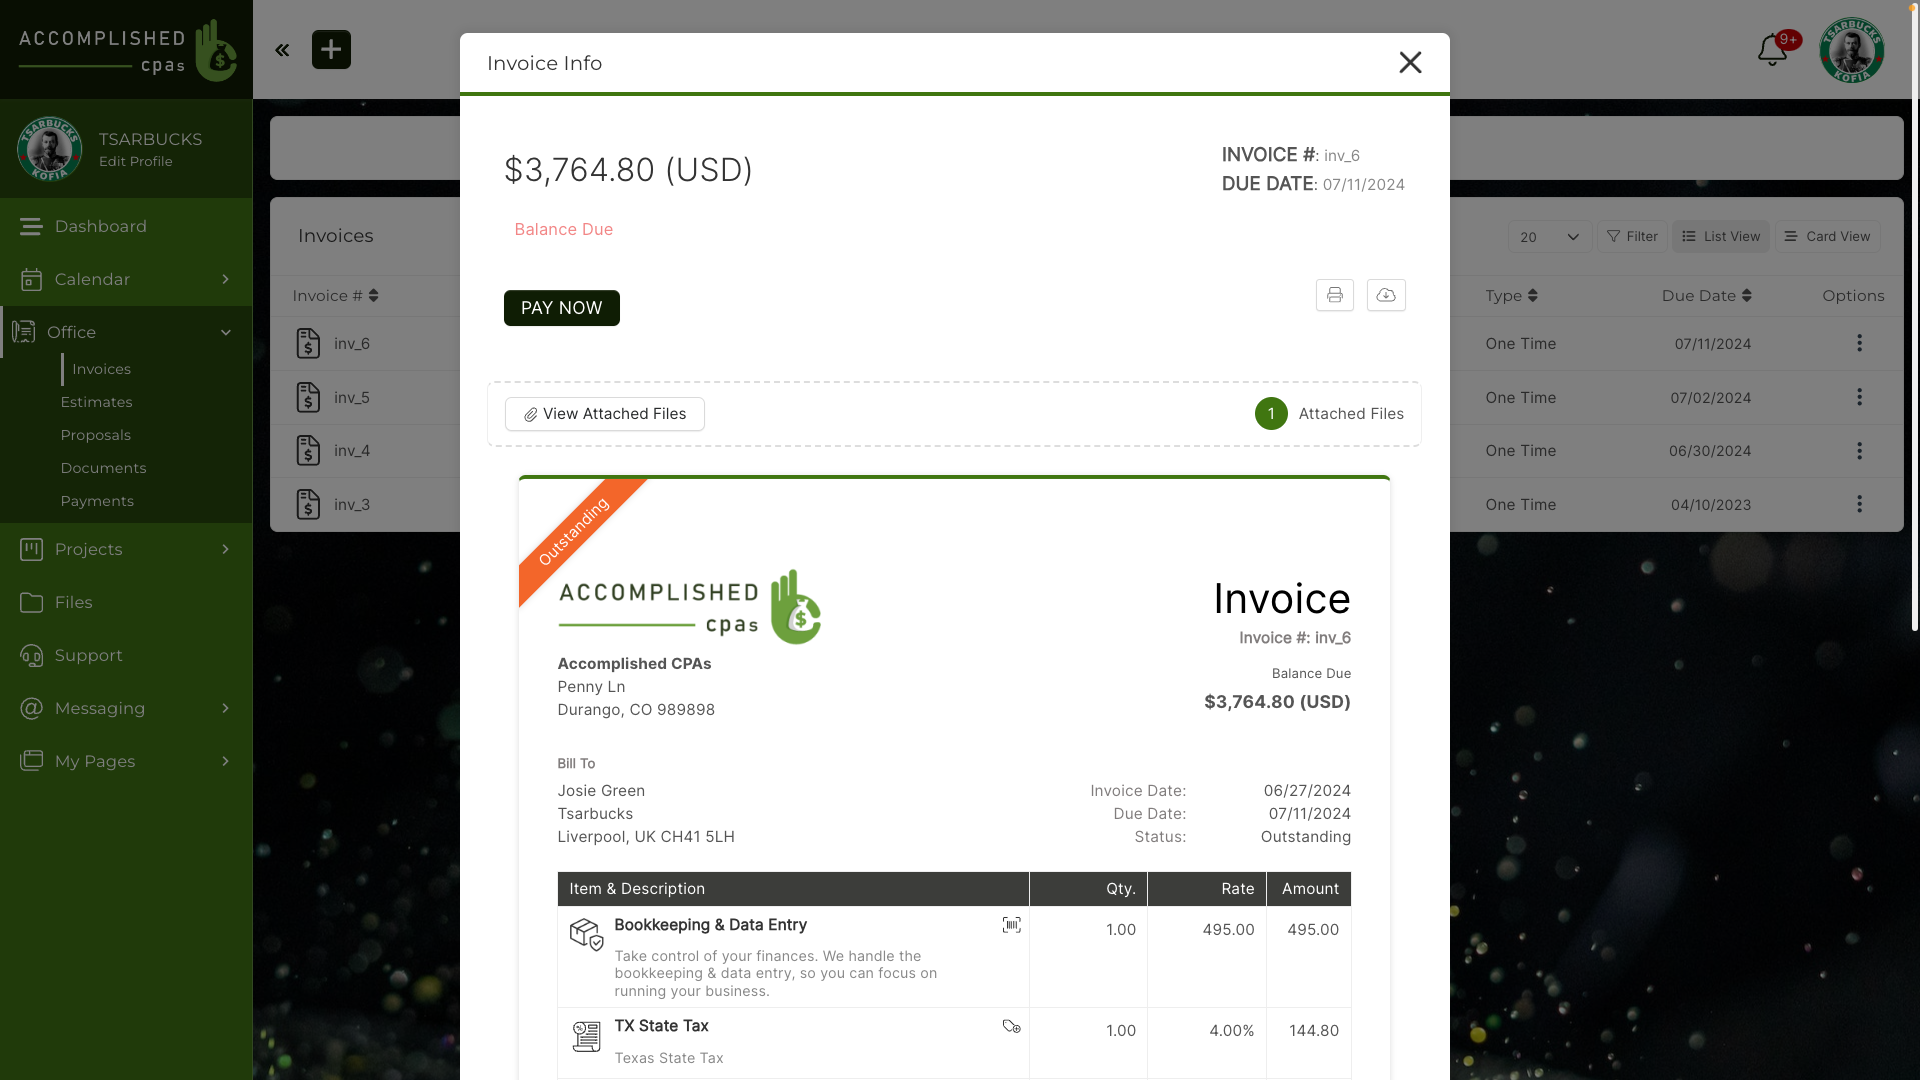Click the print invoice icon
Image resolution: width=1920 pixels, height=1080 pixels.
click(1334, 295)
